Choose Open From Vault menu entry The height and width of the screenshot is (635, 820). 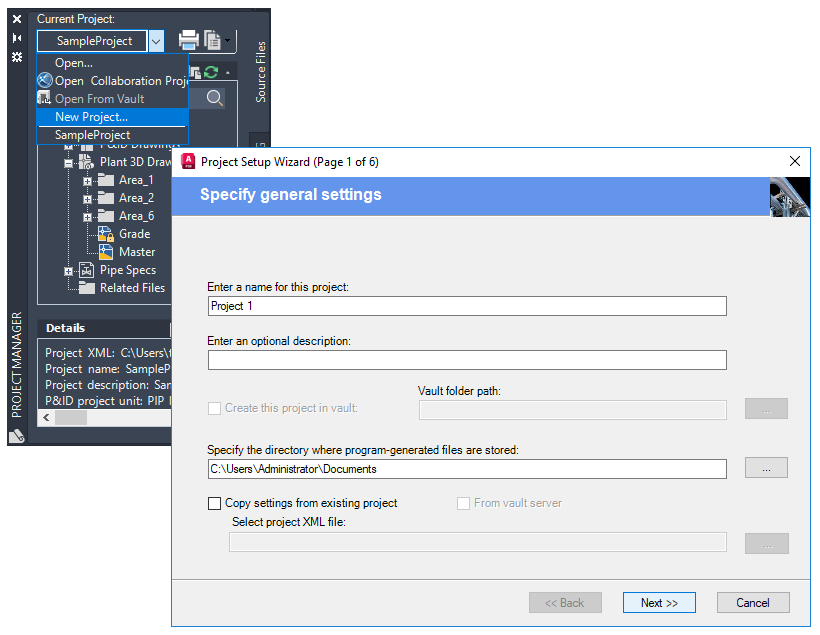(112, 98)
